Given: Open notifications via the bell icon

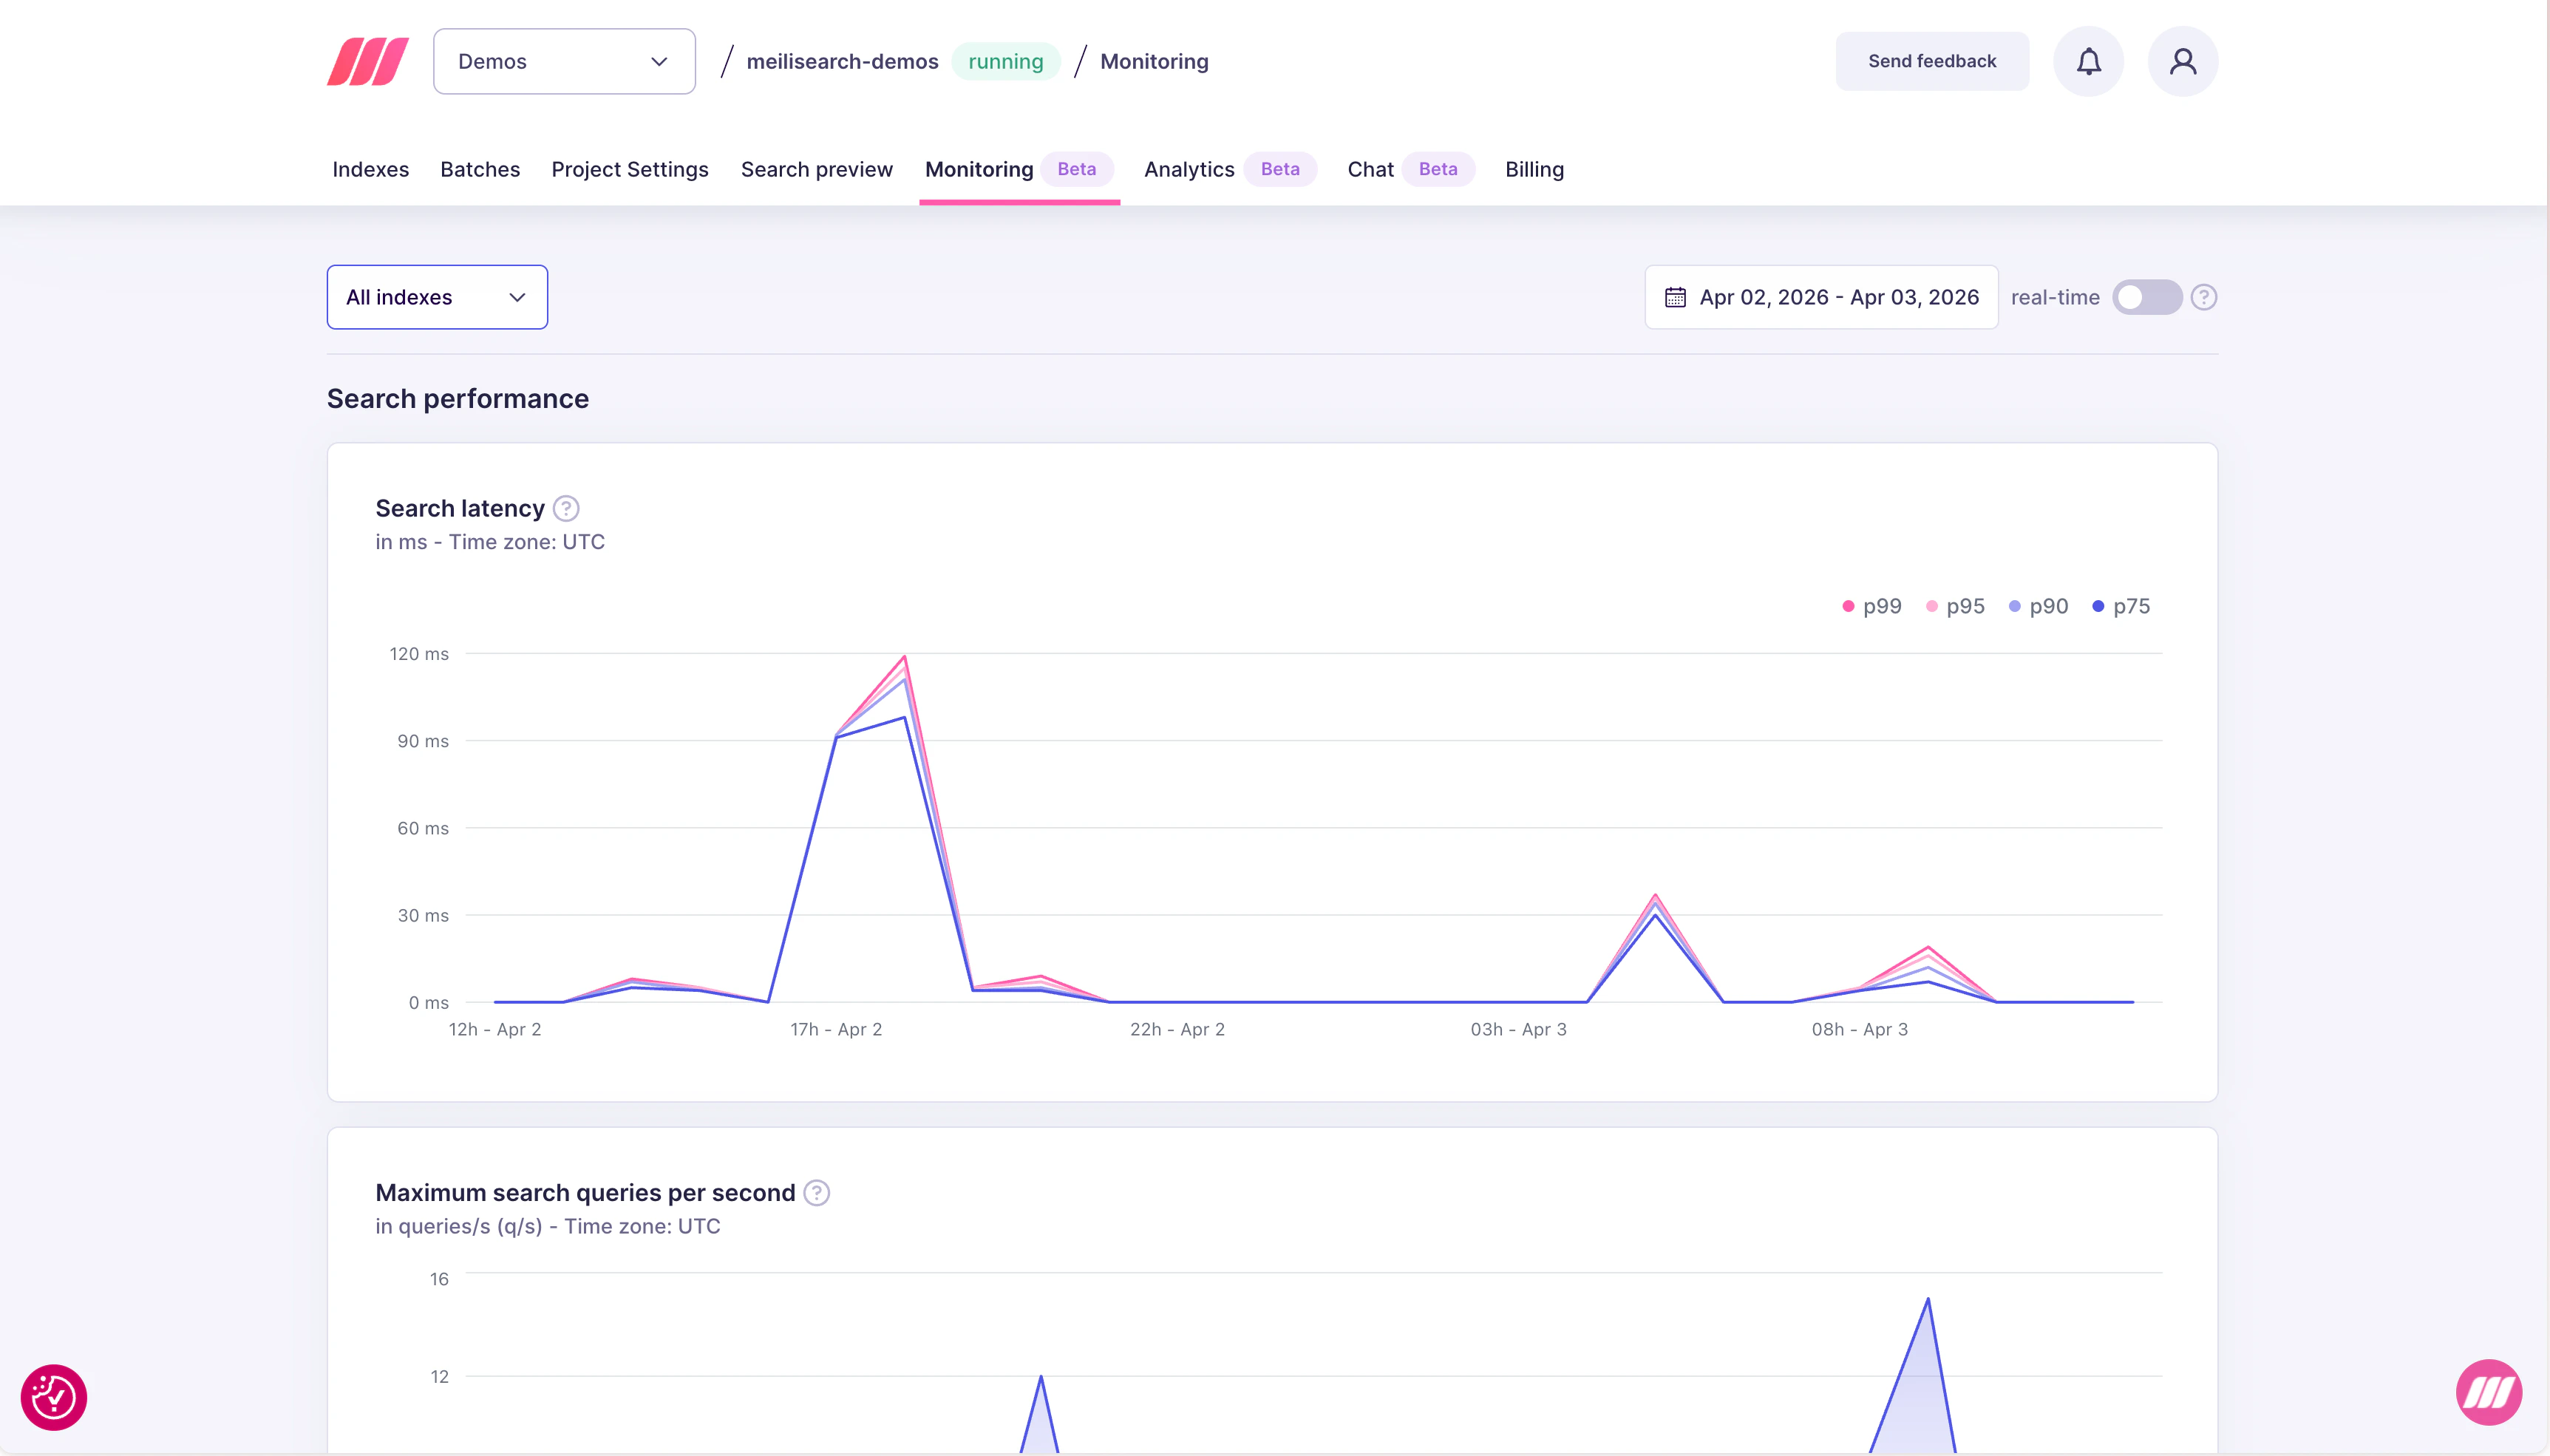Looking at the screenshot, I should point(2087,61).
